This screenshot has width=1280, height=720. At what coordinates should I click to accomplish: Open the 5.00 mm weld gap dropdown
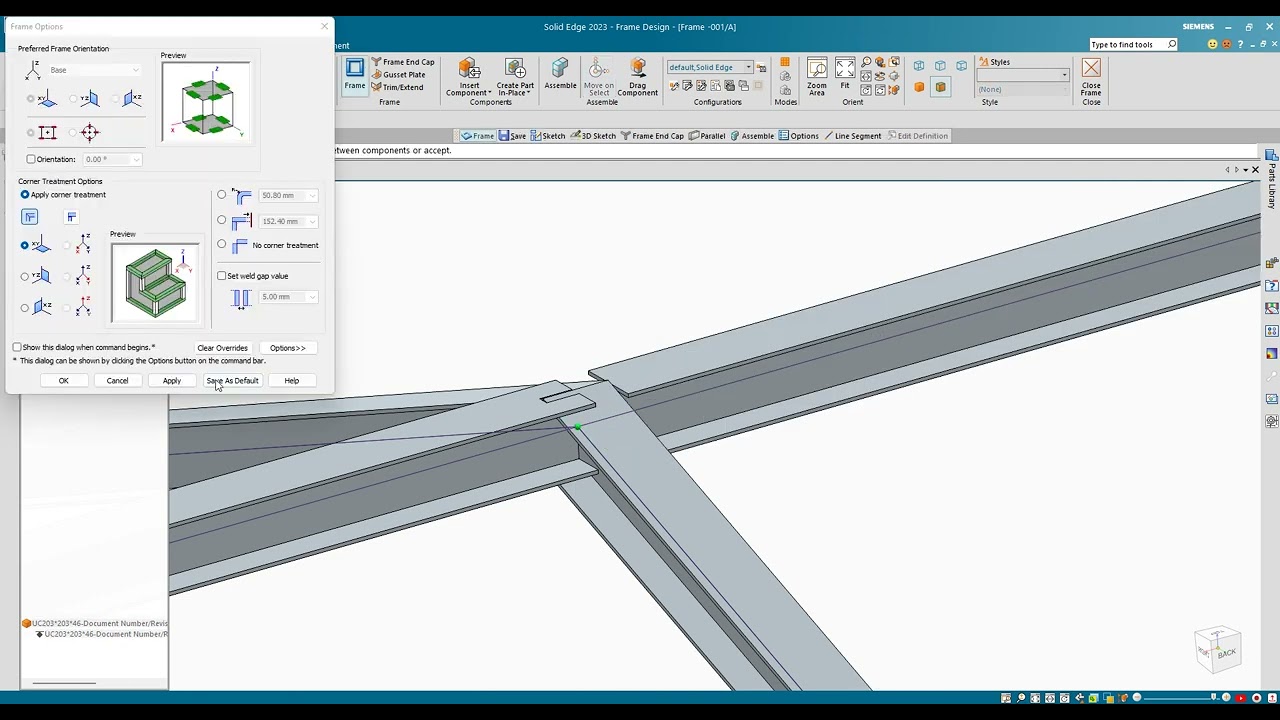click(312, 297)
